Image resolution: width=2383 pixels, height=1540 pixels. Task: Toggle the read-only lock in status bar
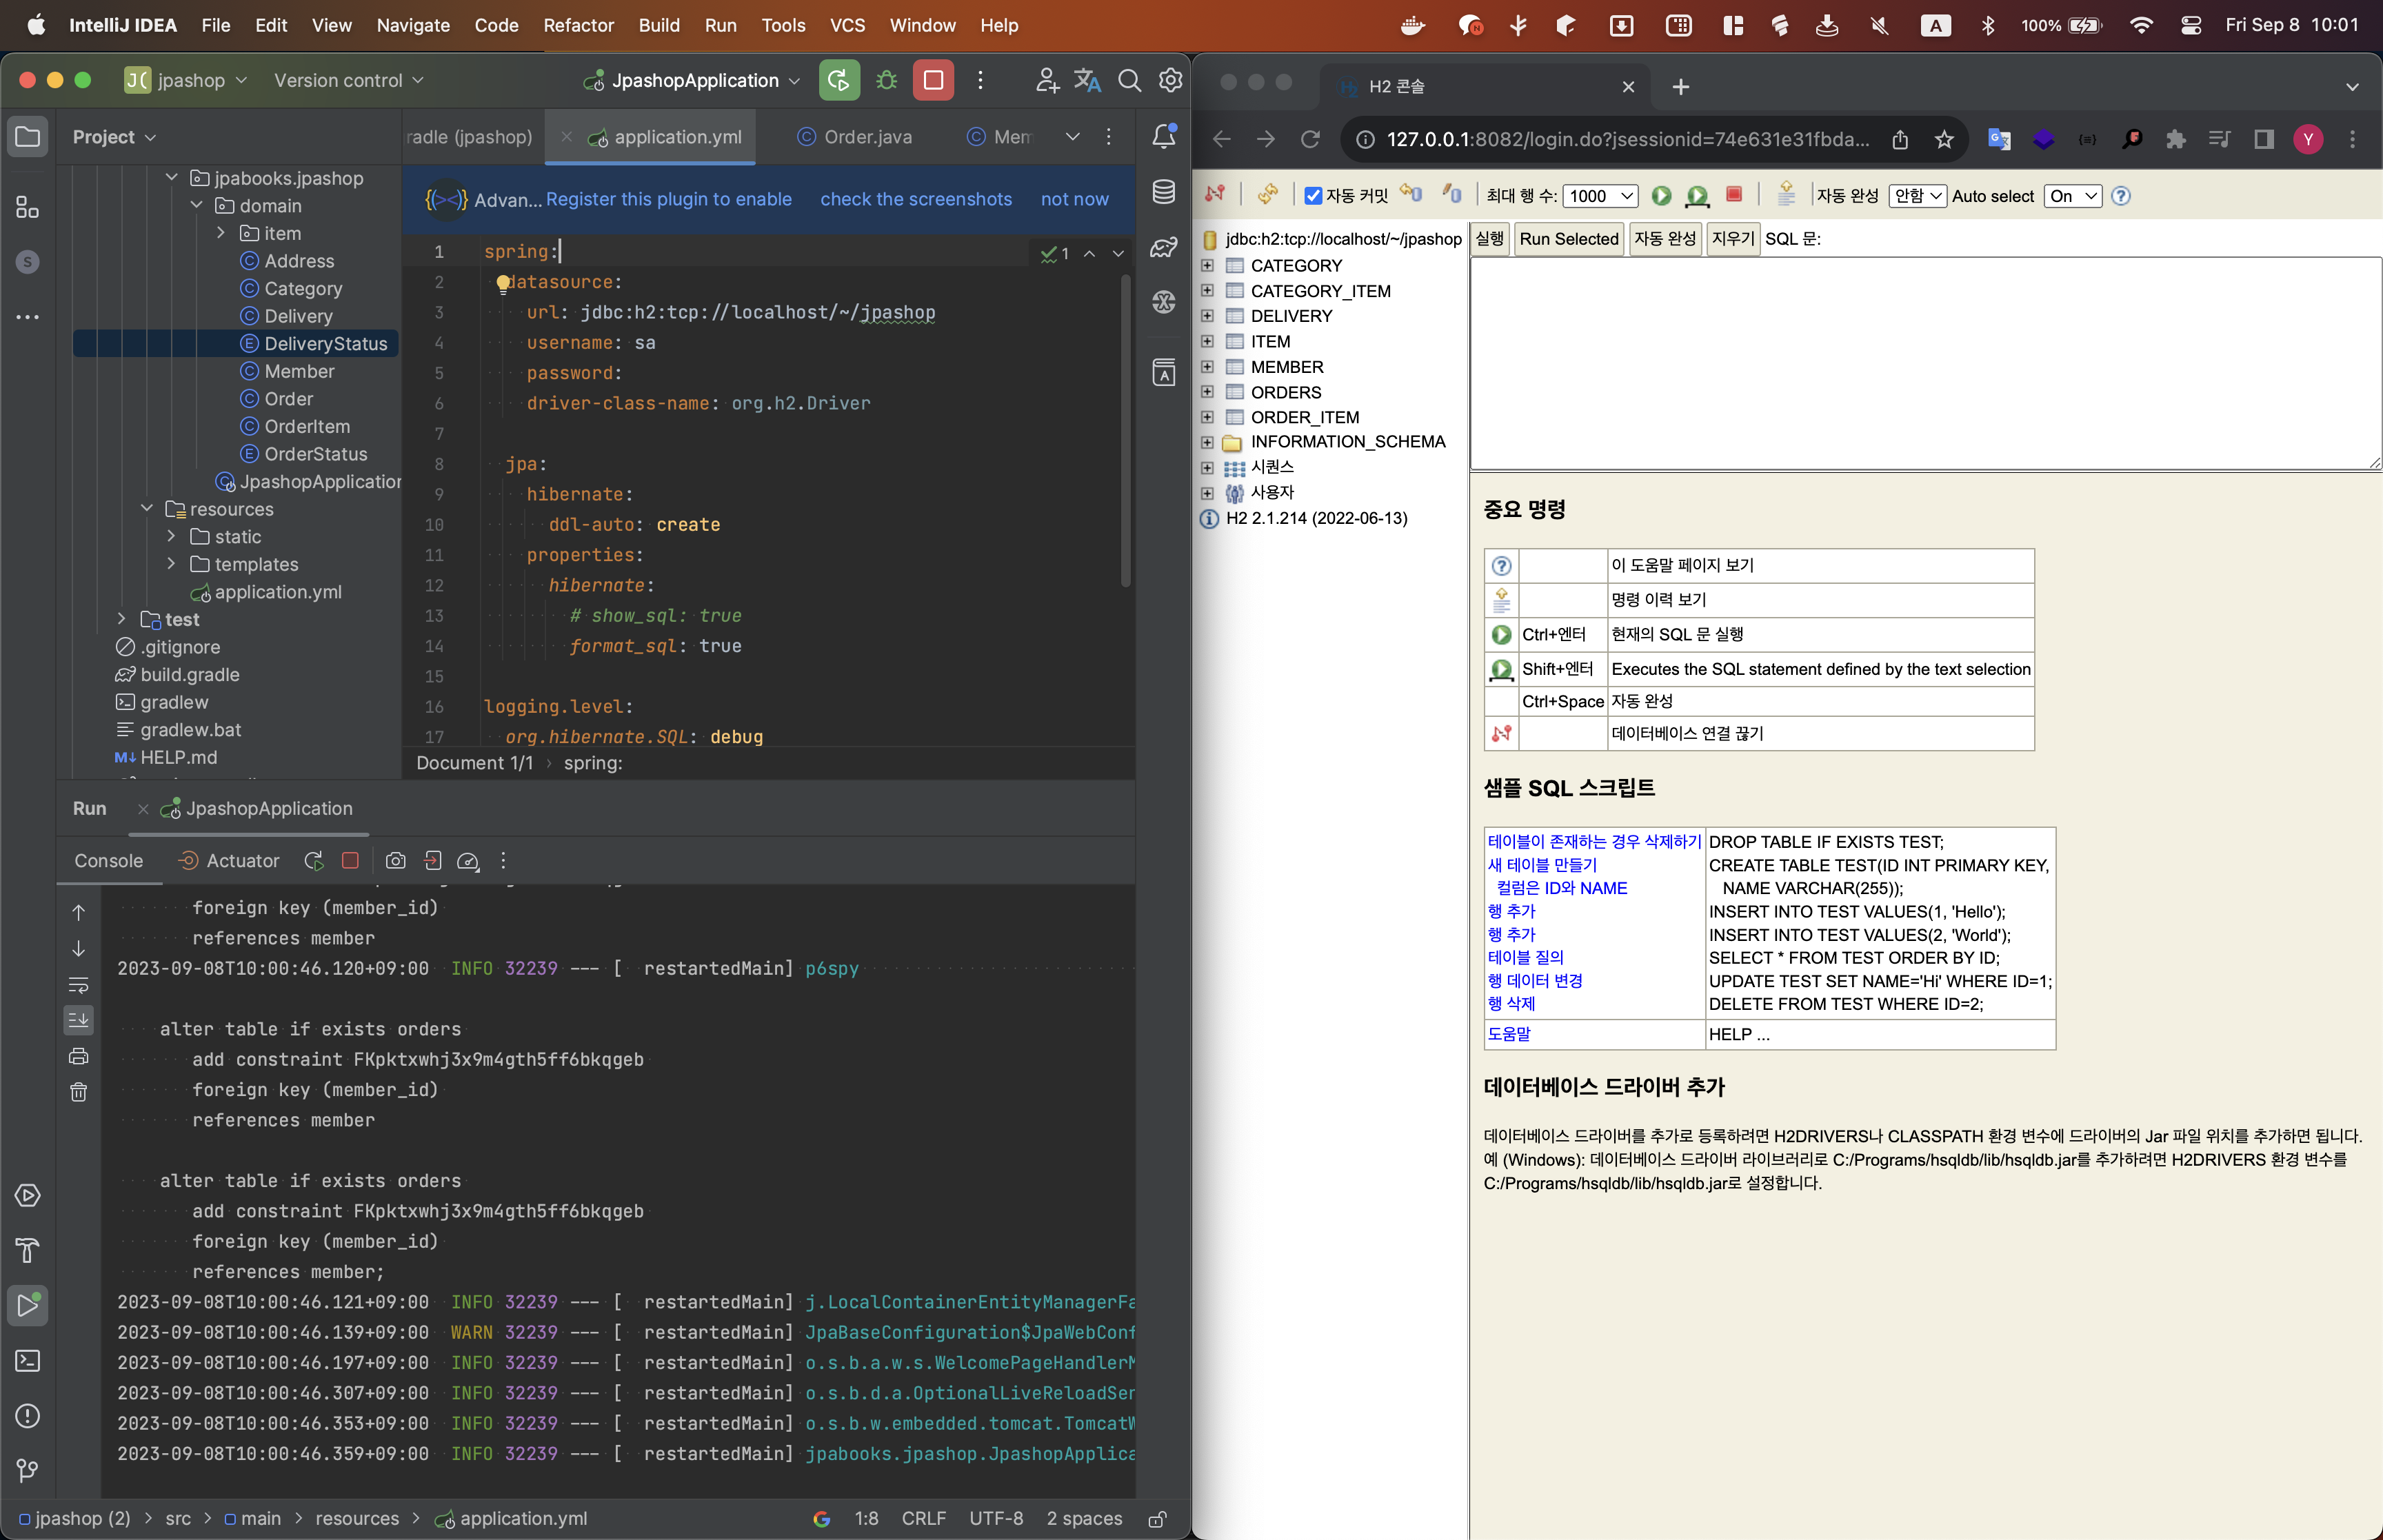point(1157,1519)
